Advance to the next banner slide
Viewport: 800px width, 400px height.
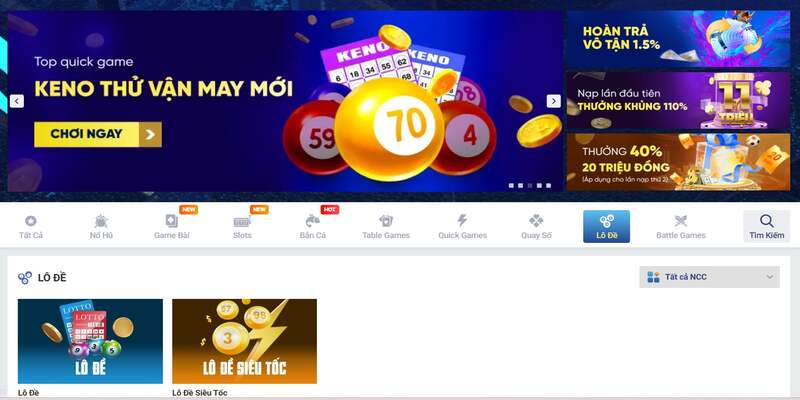point(554,101)
